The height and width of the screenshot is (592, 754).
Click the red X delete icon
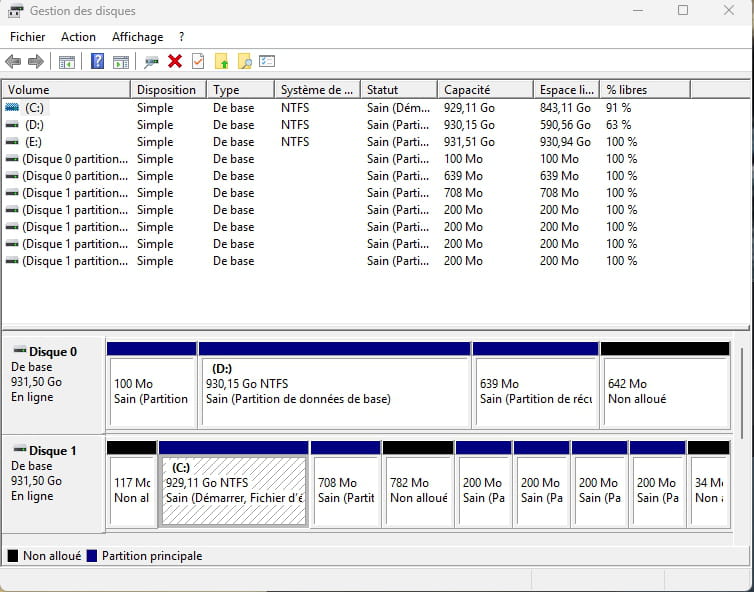(x=175, y=62)
